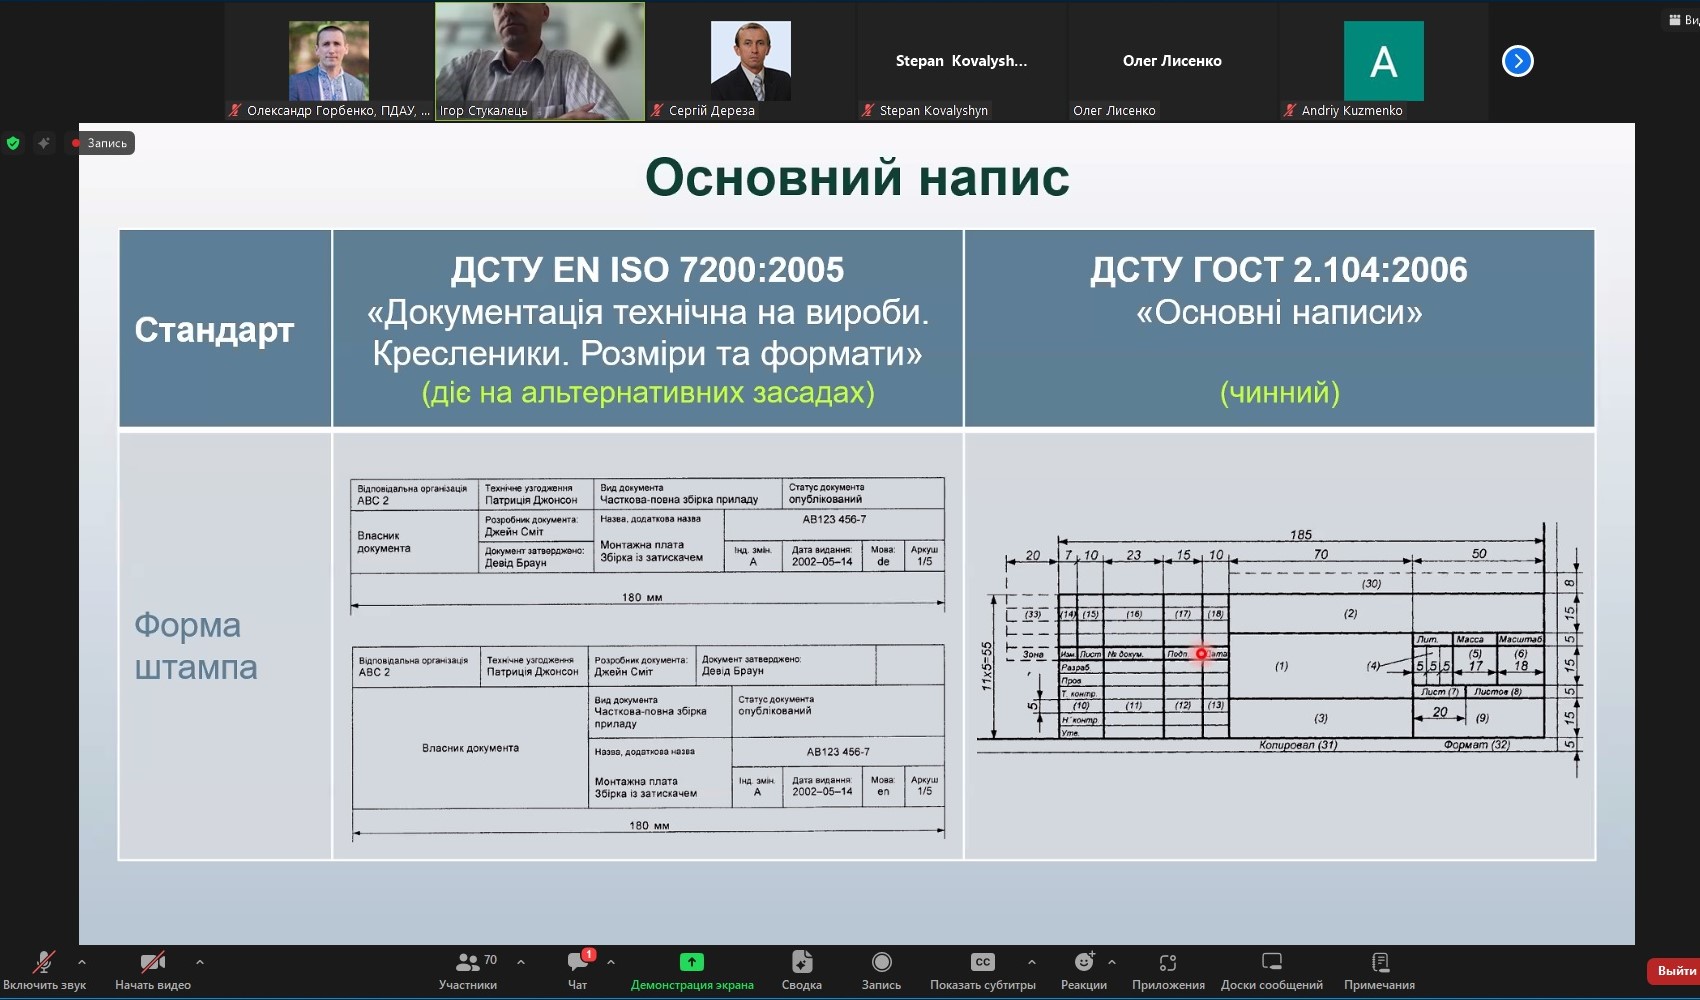Click the «Основні написи» subtitle
This screenshot has height=1000, width=1700.
point(1279,313)
